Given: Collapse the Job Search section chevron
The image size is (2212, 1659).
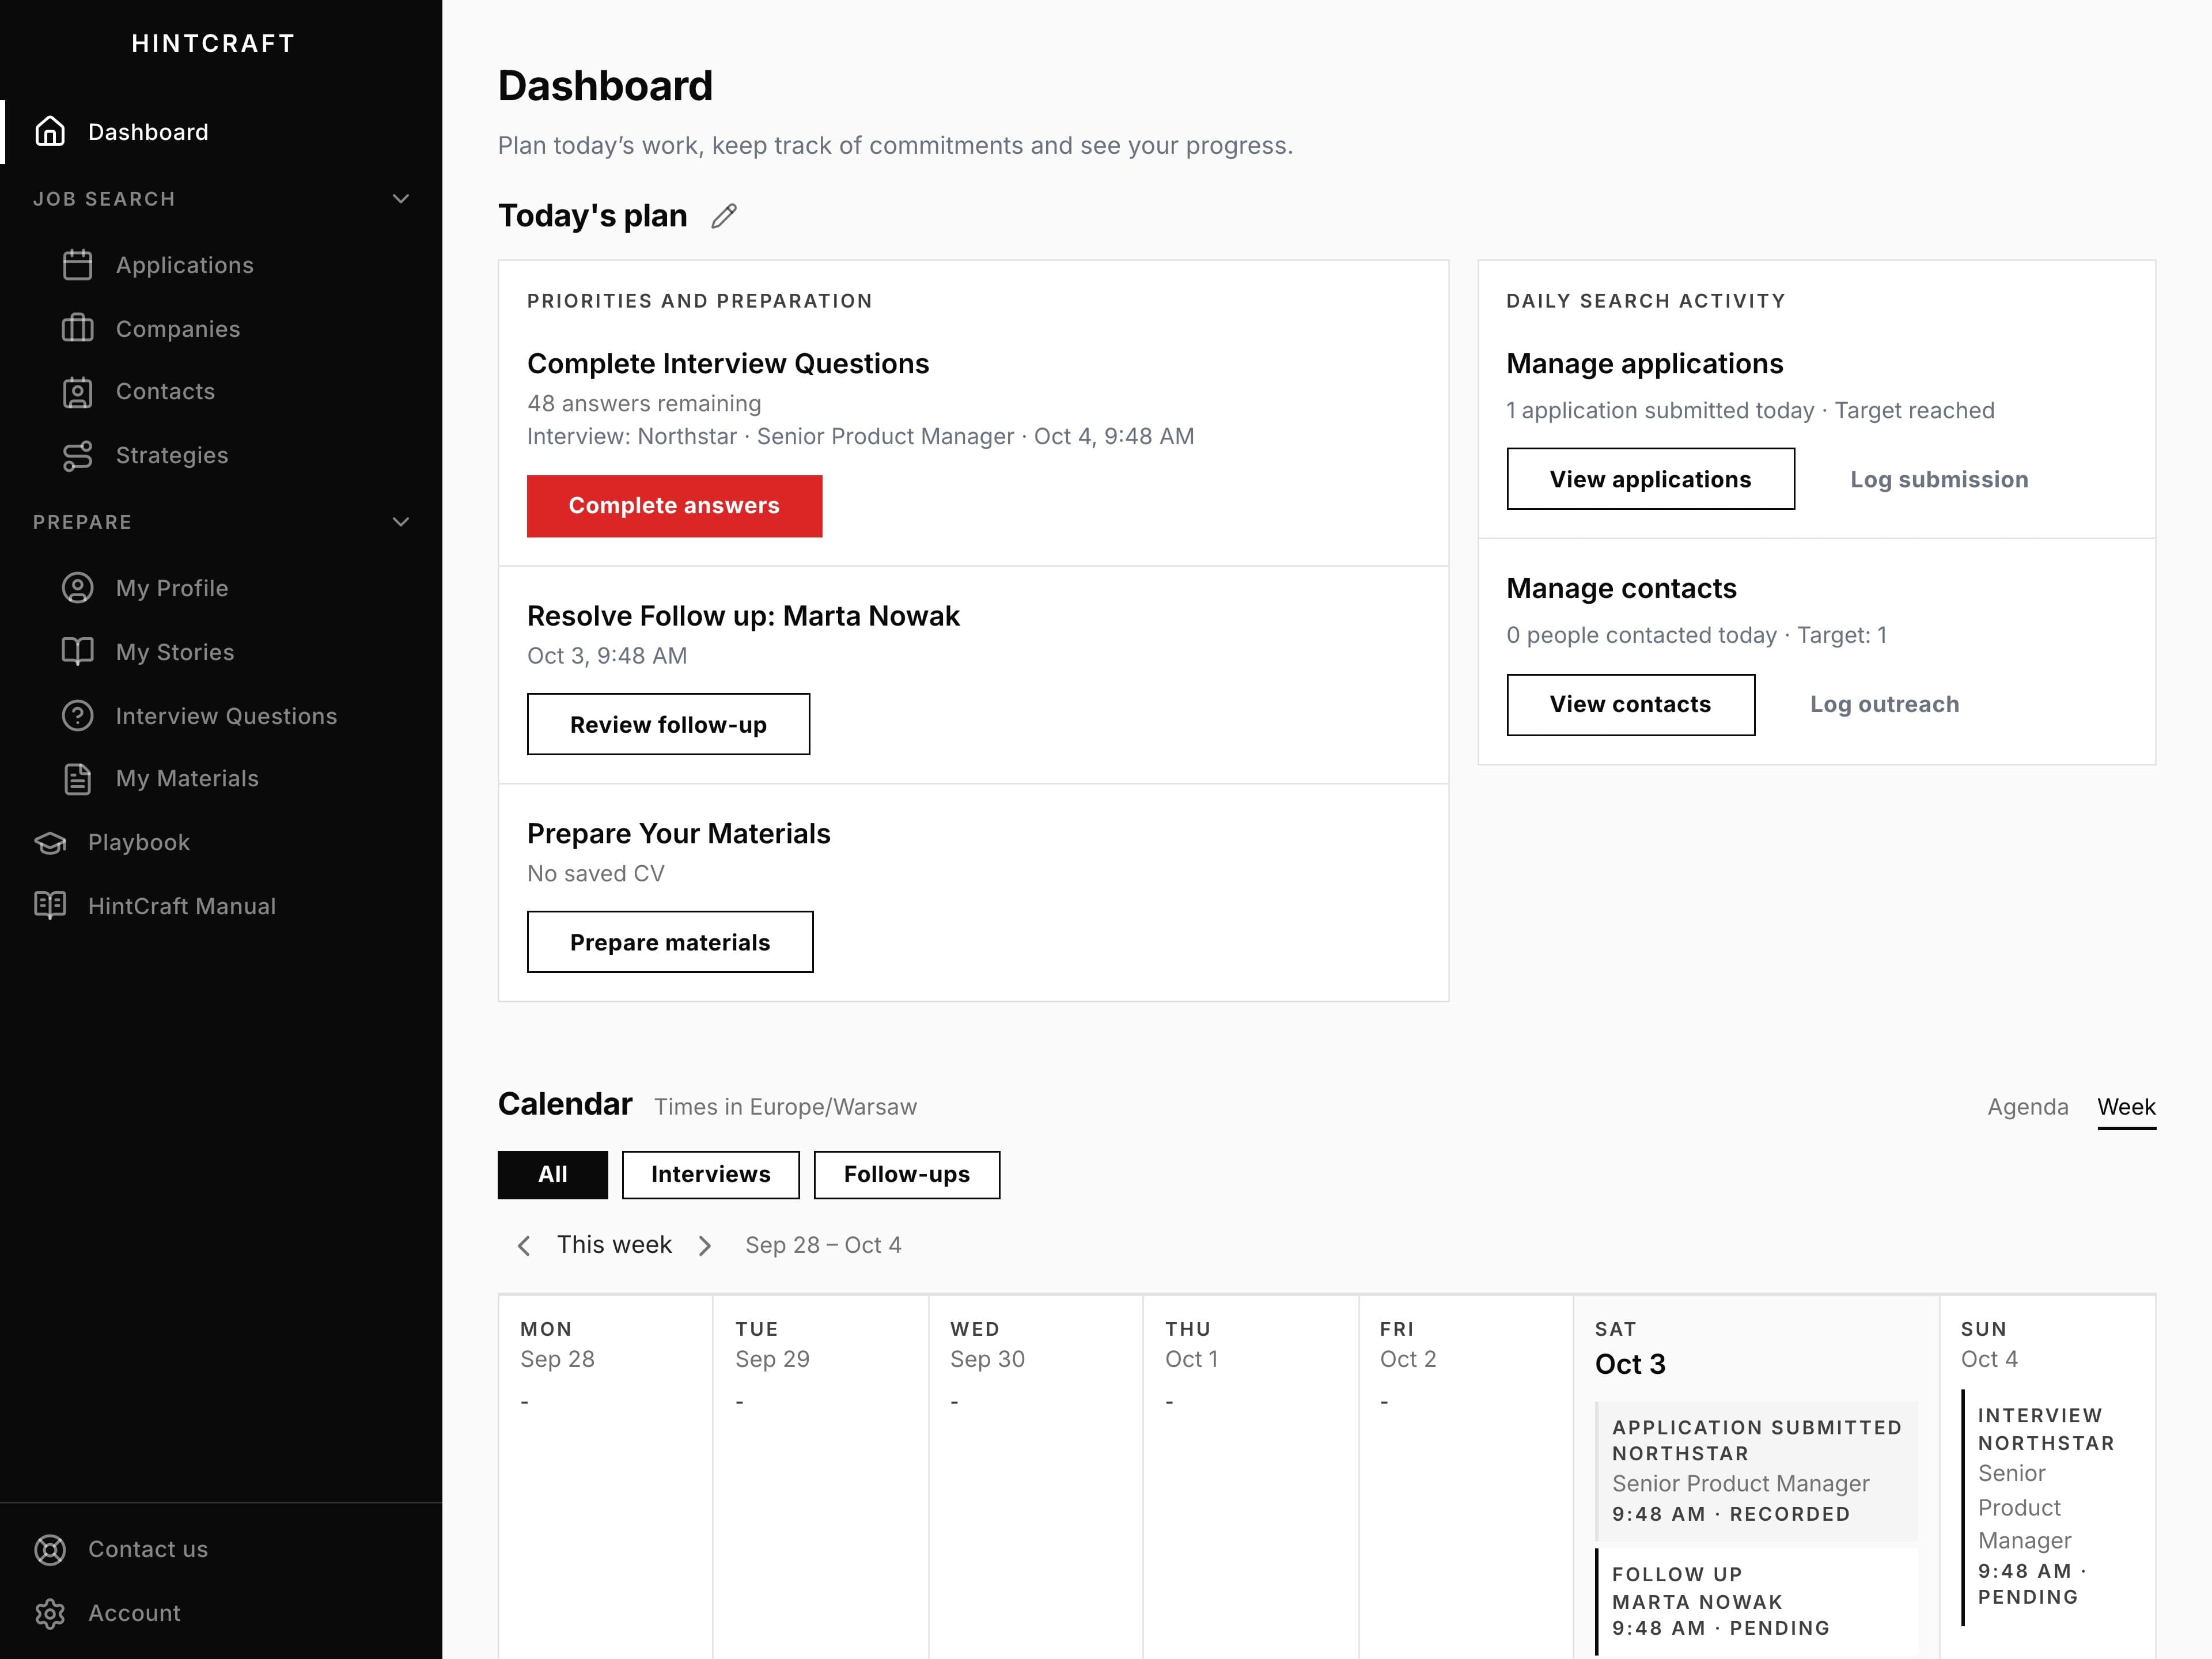Looking at the screenshot, I should tap(401, 199).
